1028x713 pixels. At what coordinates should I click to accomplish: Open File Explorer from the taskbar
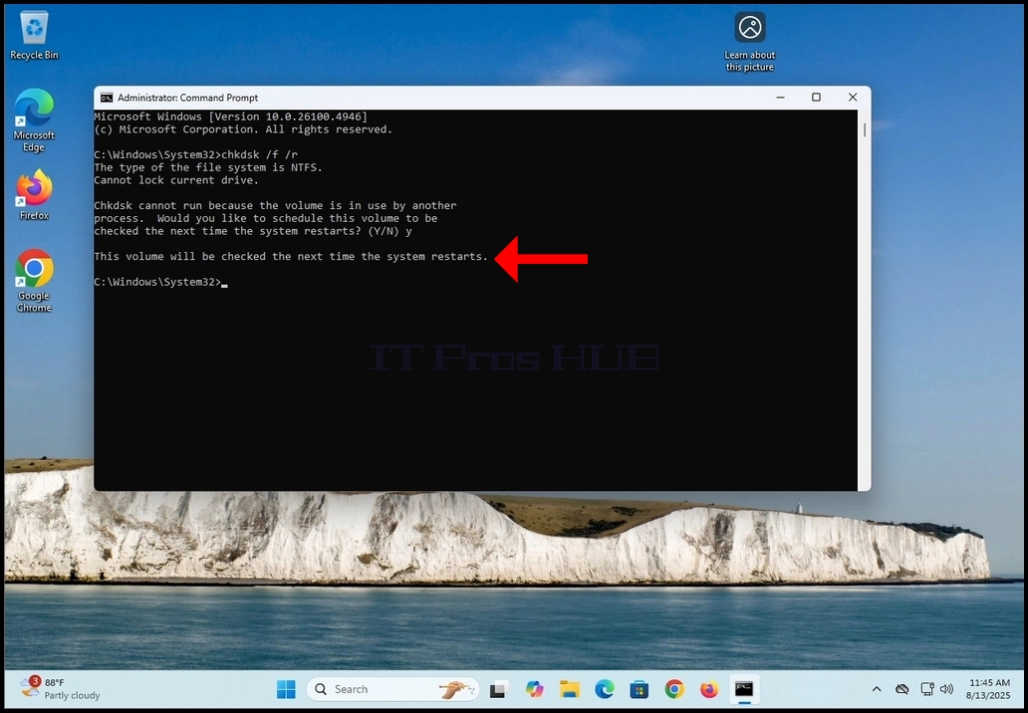tap(569, 689)
